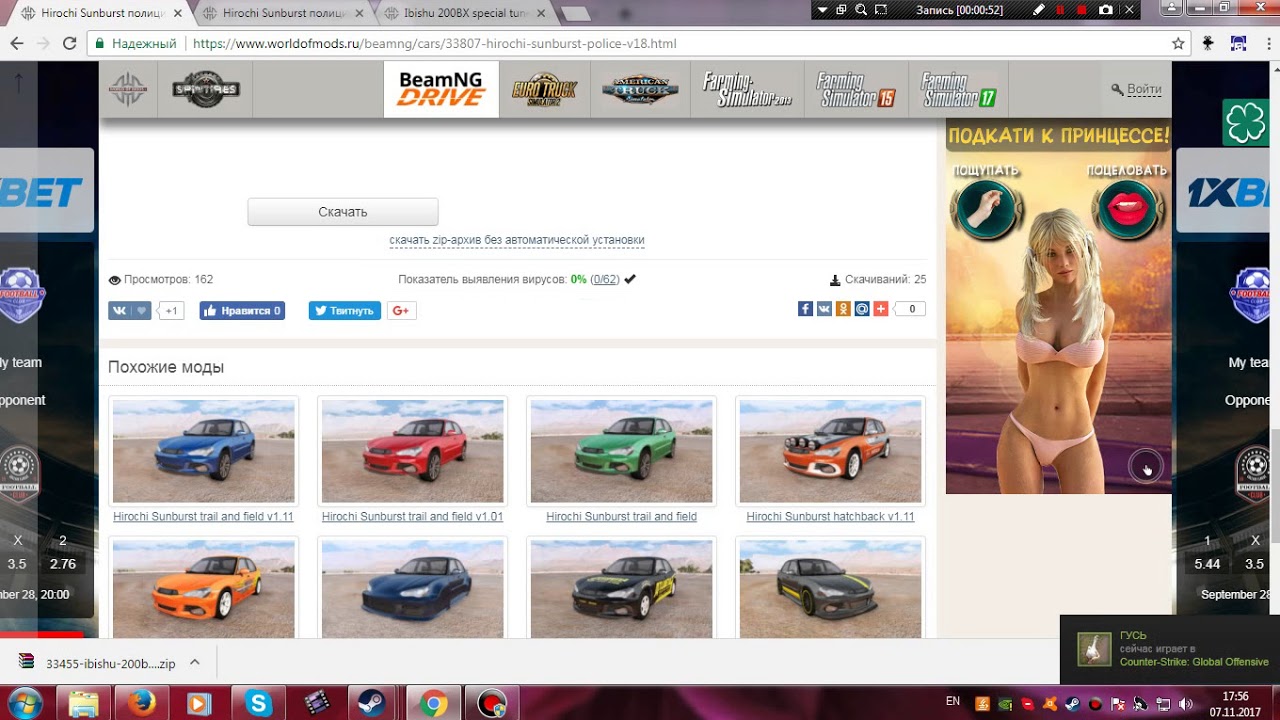This screenshot has height=720, width=1280.
Task: Open the orange Sunburst car thumbnail in second row
Action: coord(204,589)
